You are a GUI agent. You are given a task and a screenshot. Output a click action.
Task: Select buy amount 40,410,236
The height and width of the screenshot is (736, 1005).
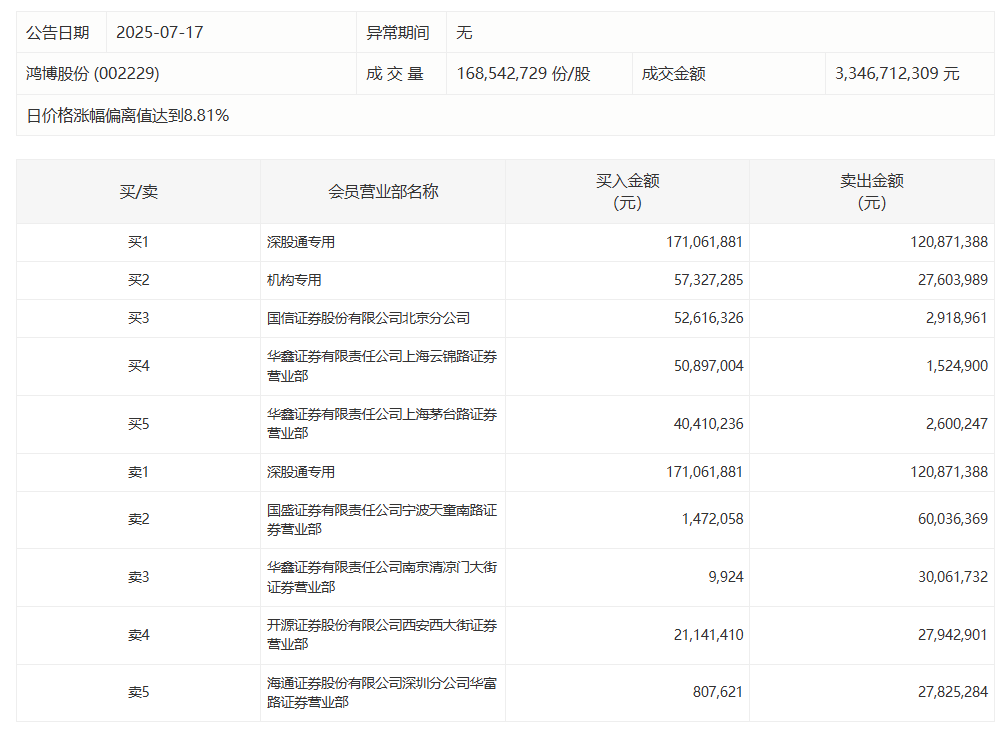pos(708,424)
